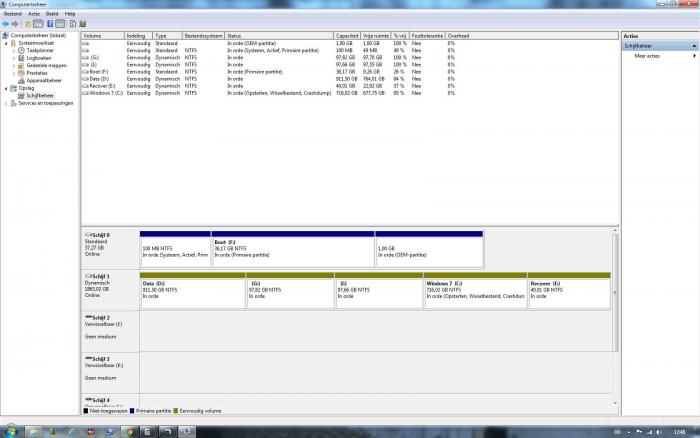Click the Refresh page icon in toolbar
The width and height of the screenshot is (700, 438).
point(73,24)
